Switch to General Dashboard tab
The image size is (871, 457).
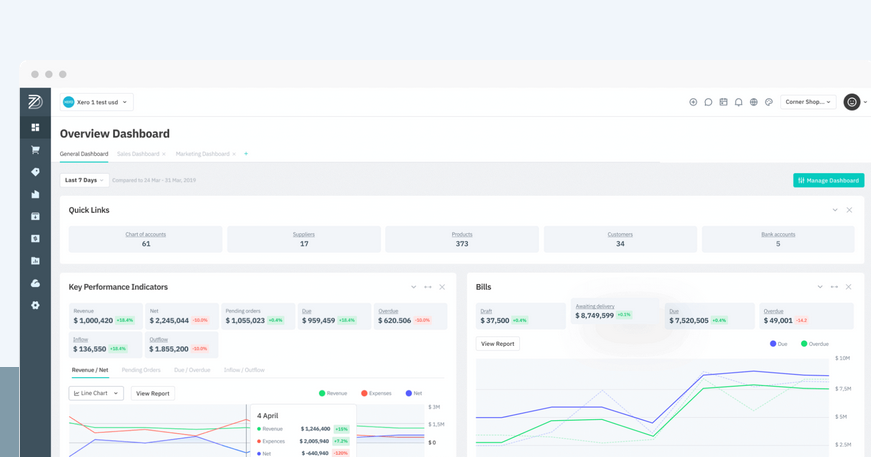tap(84, 154)
